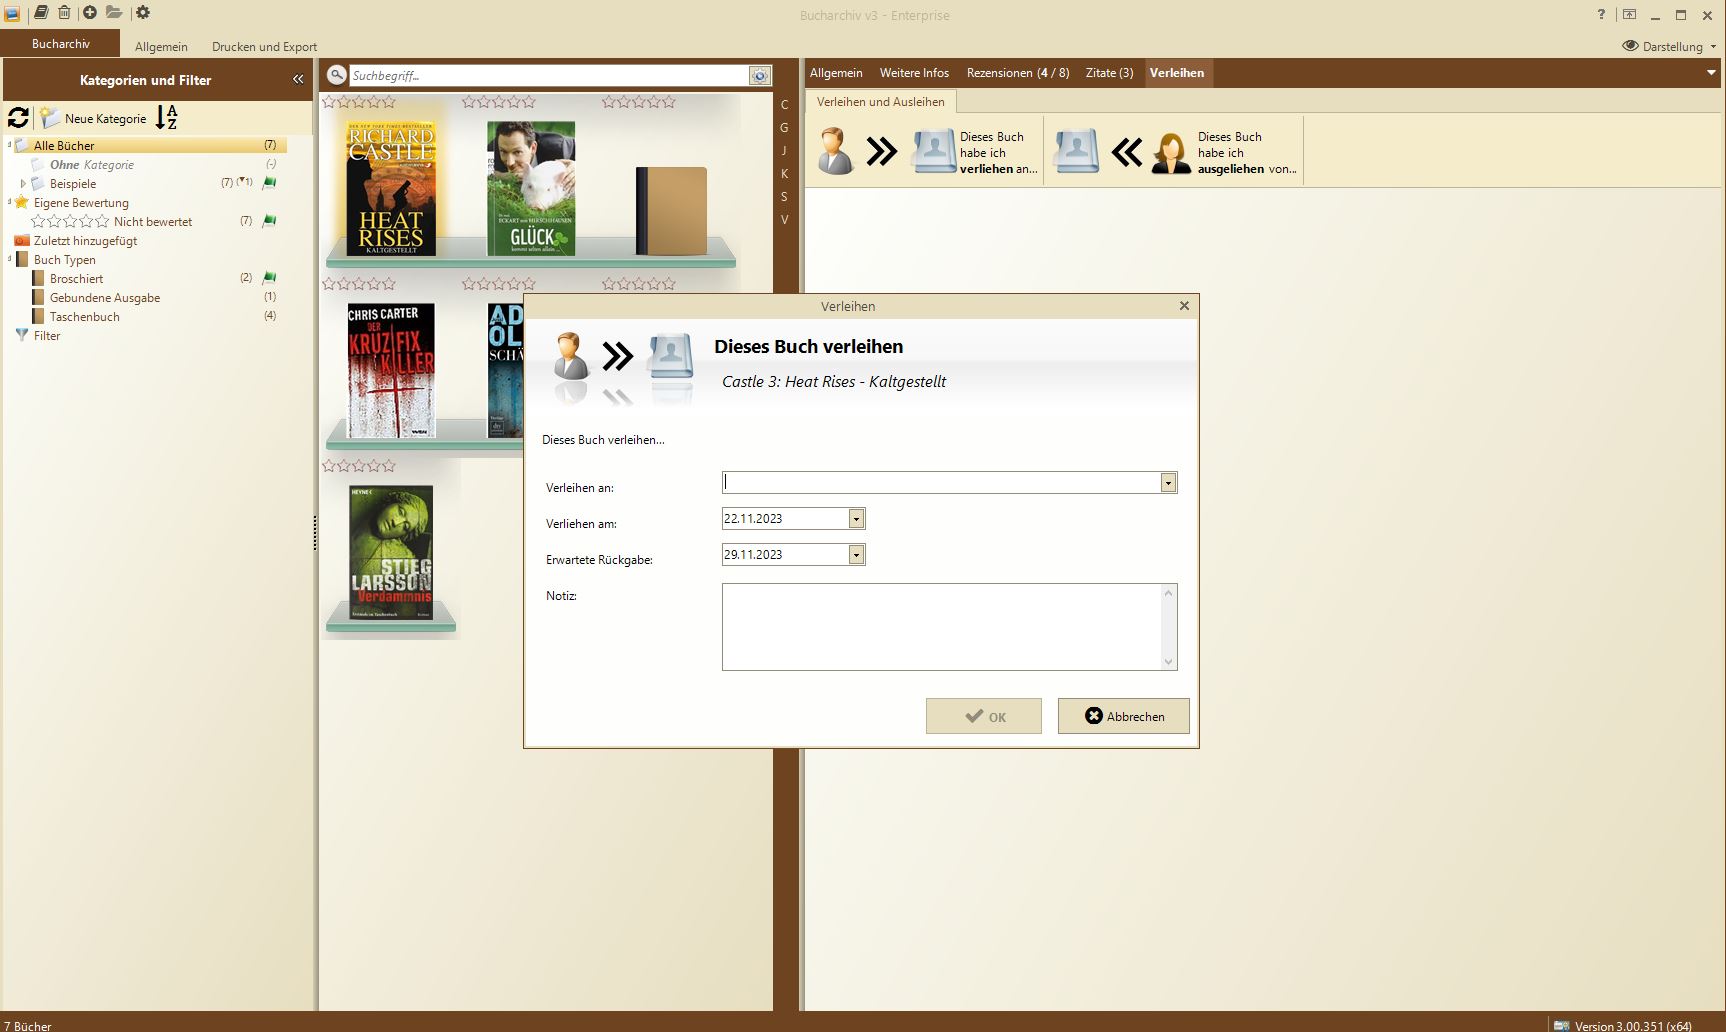The height and width of the screenshot is (1032, 1726).
Task: Open settings via the gear icon
Action: point(143,13)
